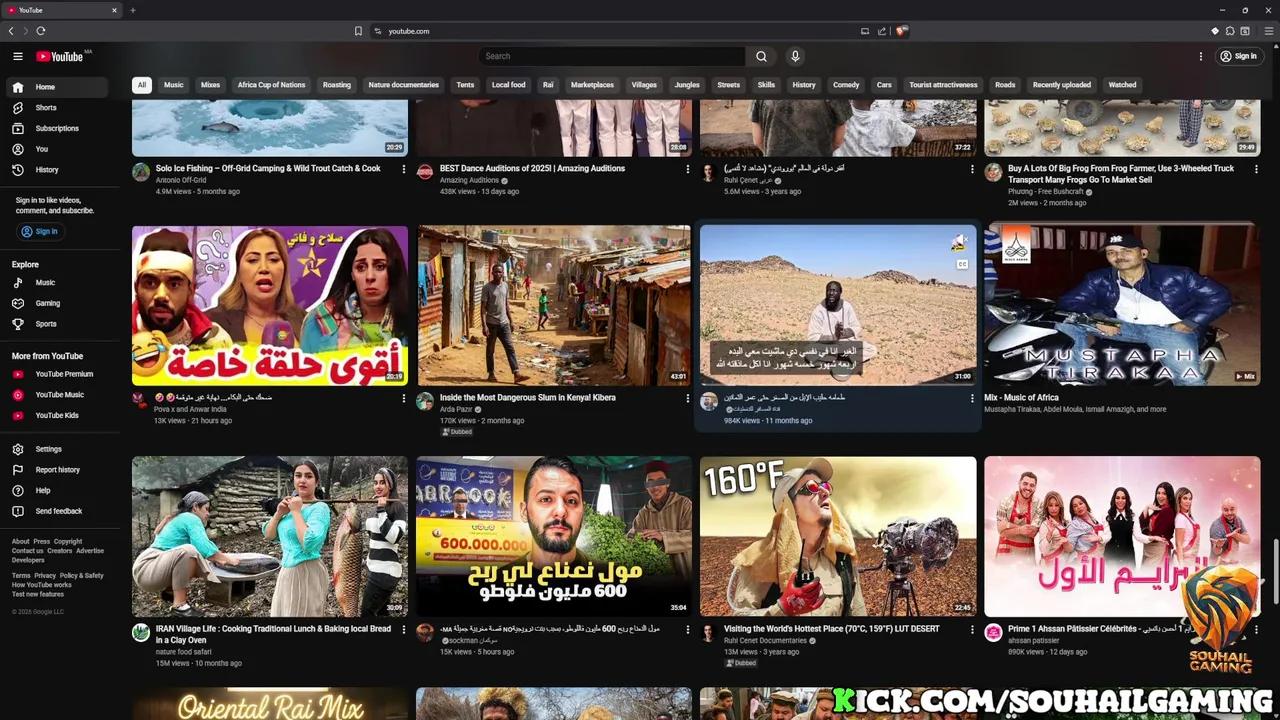Viewport: 1280px width, 720px height.
Task: Start voice search with microphone icon
Action: pyautogui.click(x=795, y=56)
